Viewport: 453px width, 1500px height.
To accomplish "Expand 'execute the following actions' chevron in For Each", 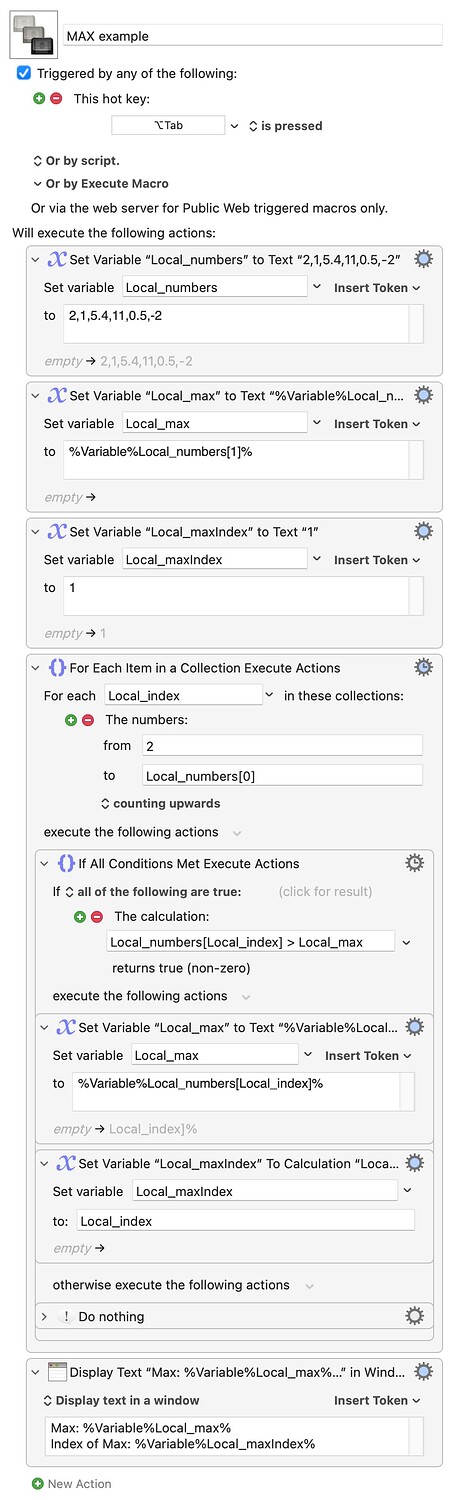I will (x=237, y=832).
